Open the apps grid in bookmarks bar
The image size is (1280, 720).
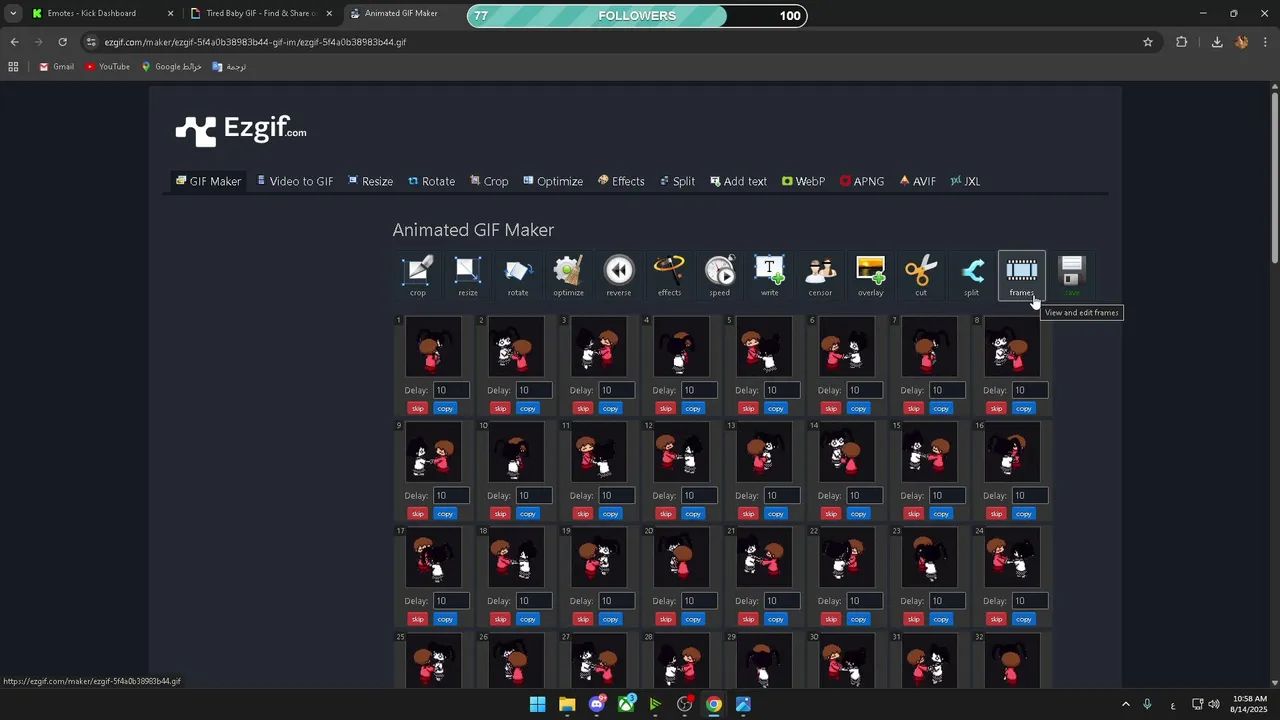(x=13, y=67)
